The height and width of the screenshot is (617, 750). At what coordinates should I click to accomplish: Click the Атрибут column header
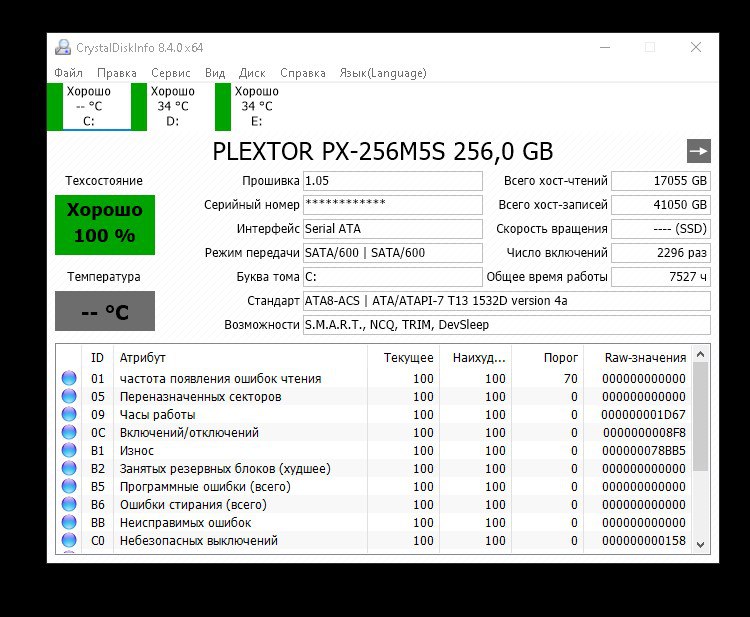pos(241,357)
